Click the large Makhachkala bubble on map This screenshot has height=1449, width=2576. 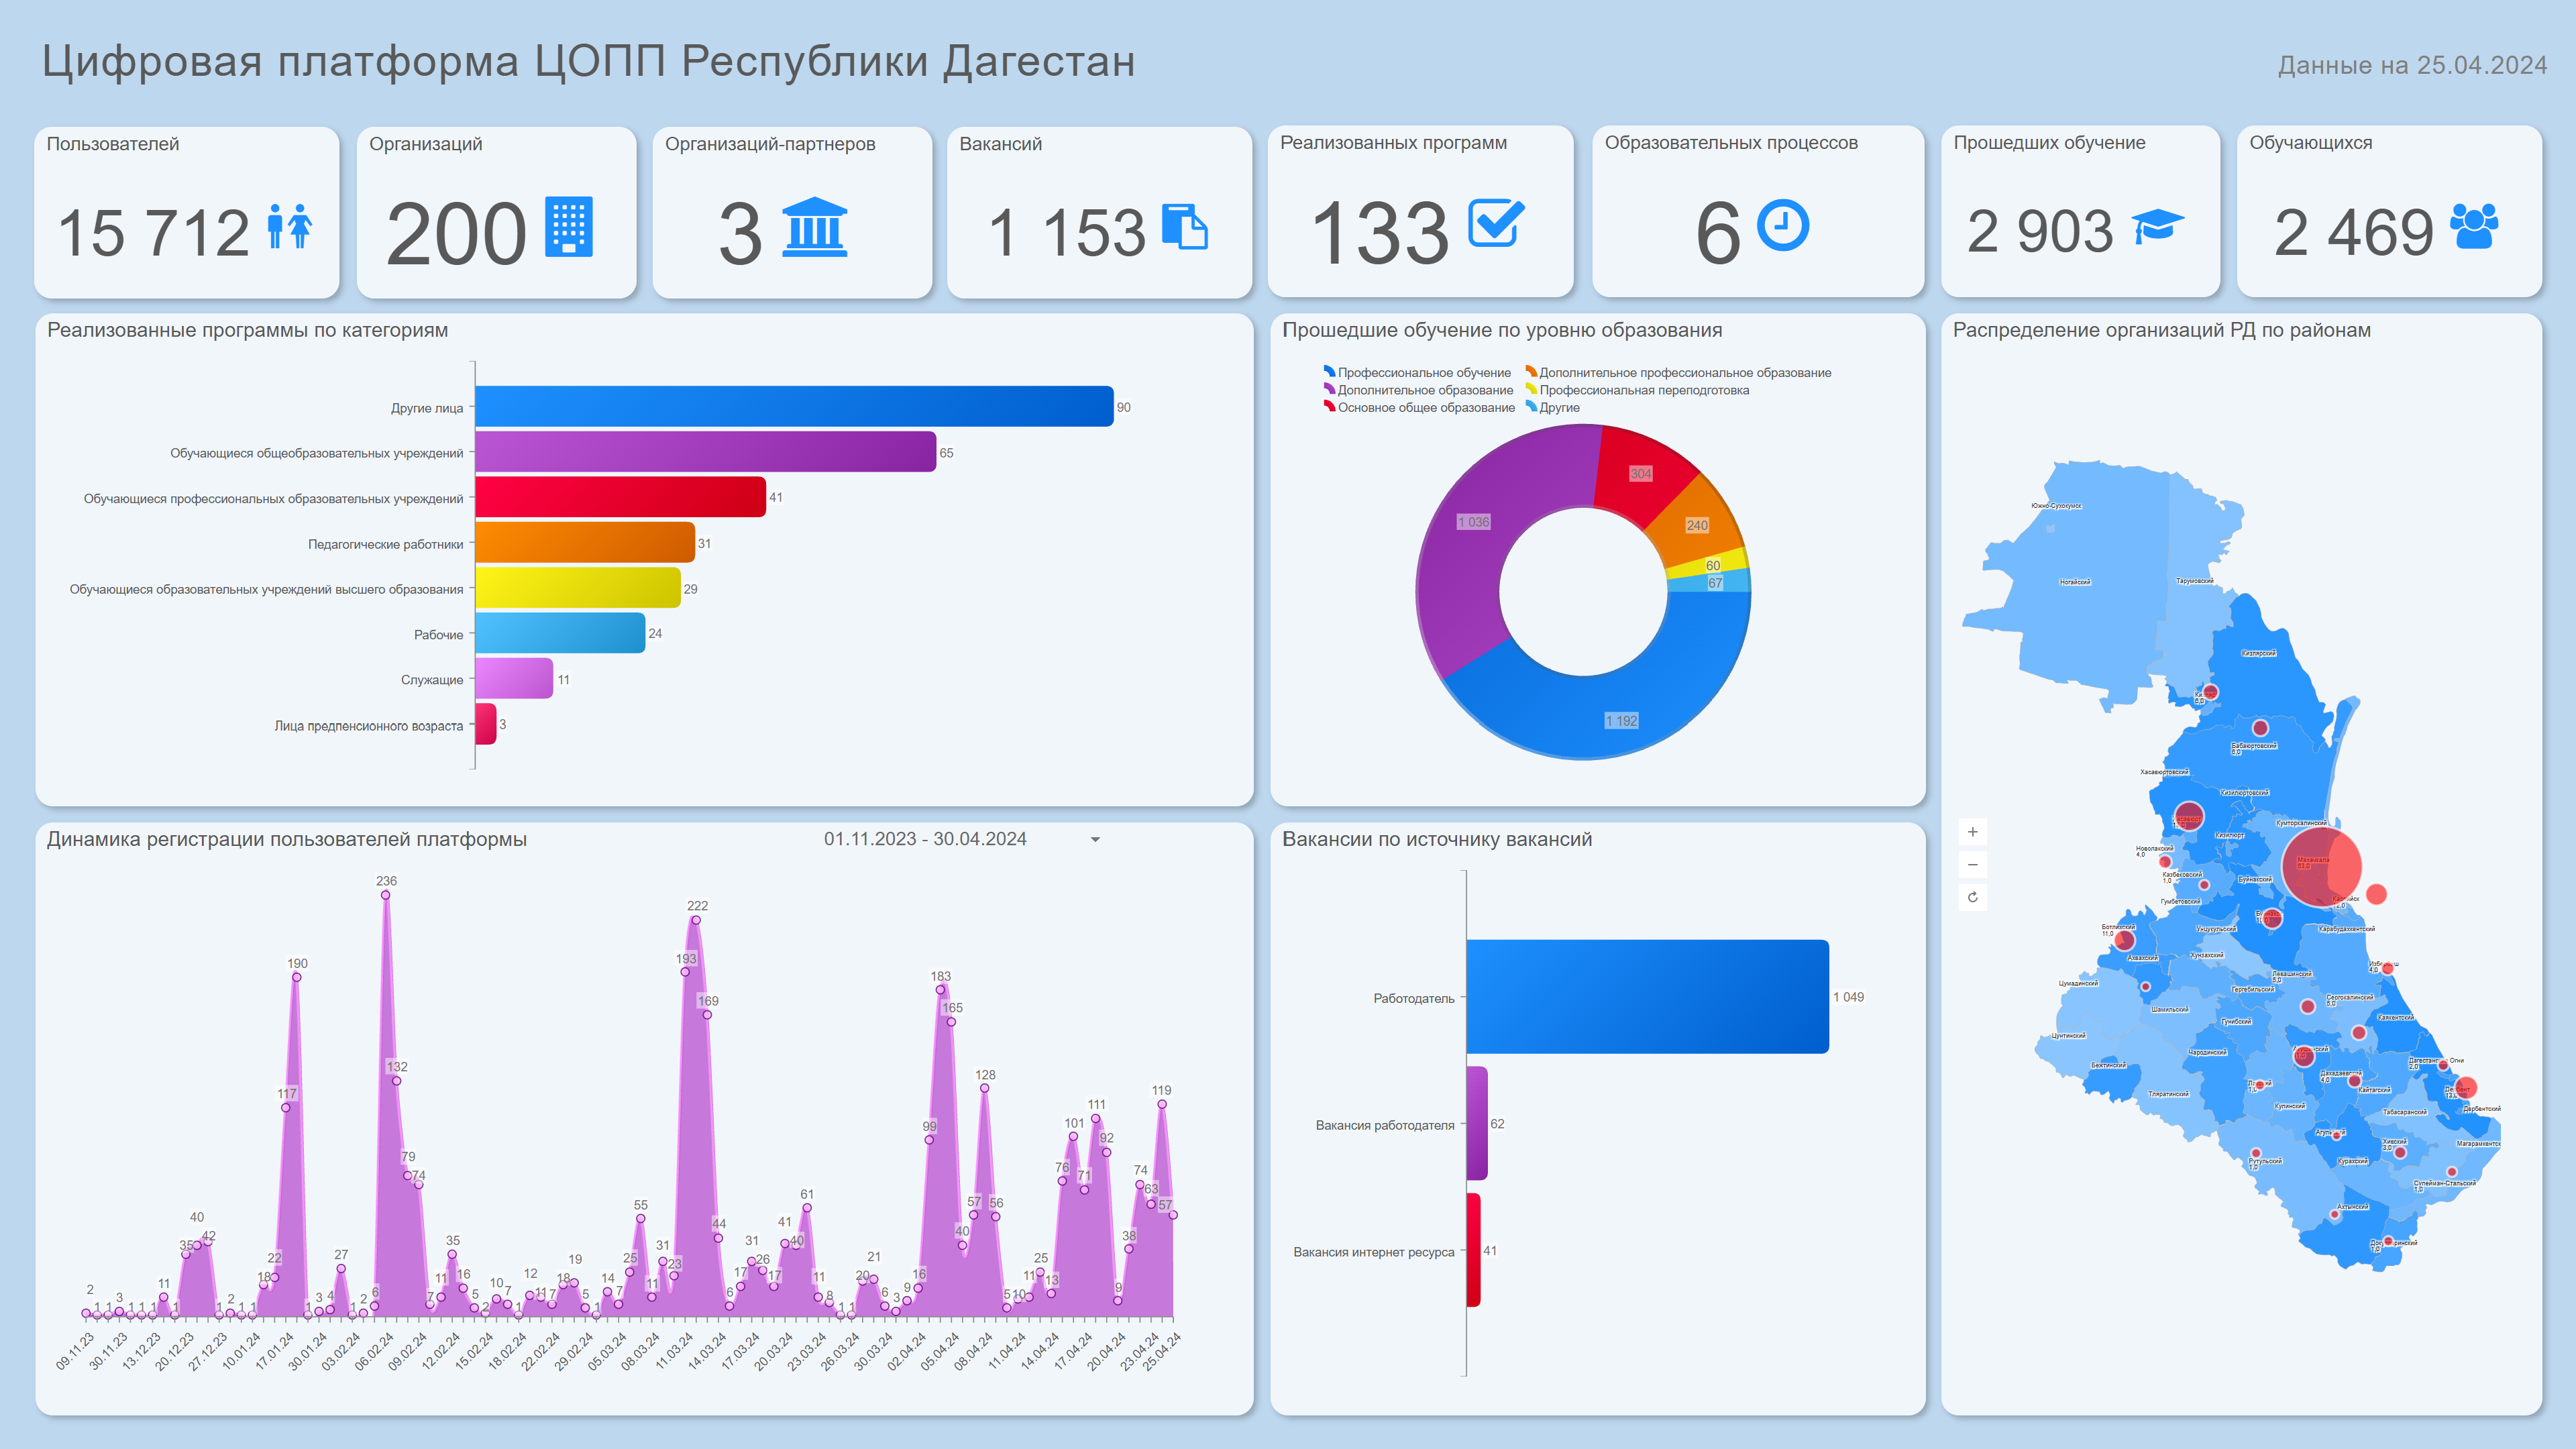tap(2321, 866)
